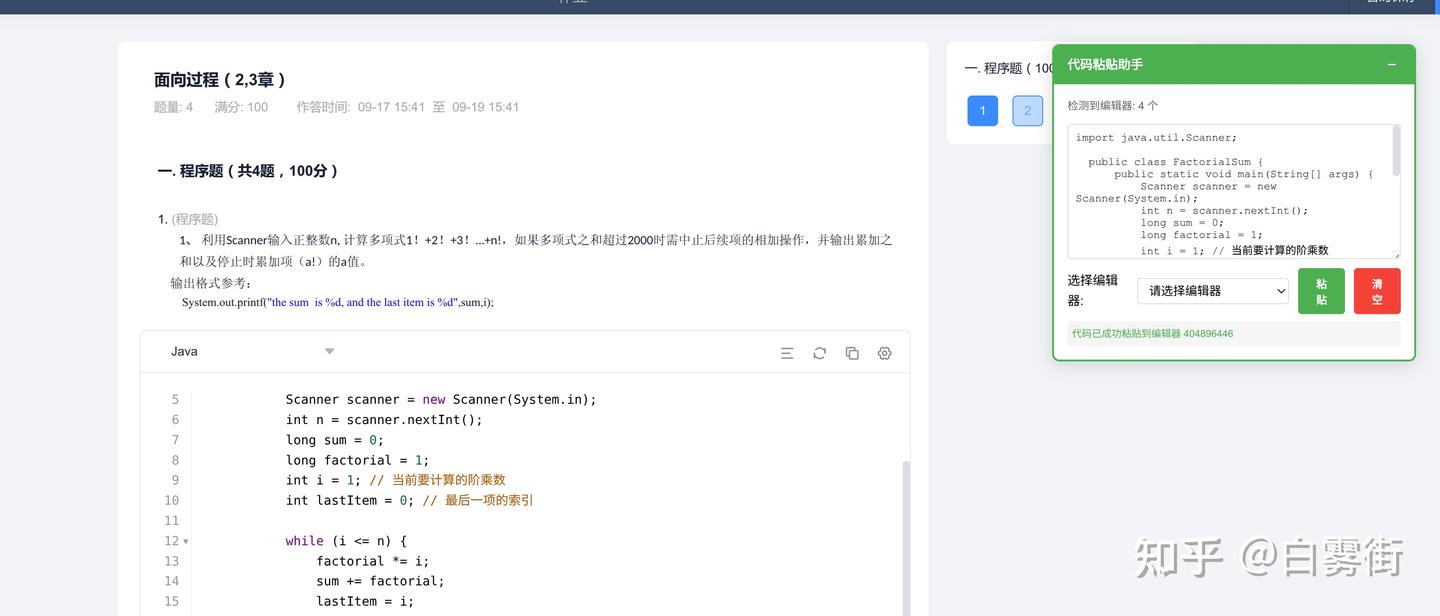Click the 粘贴 (Paste) button in helper panel
Image resolution: width=1440 pixels, height=616 pixels.
click(x=1321, y=290)
